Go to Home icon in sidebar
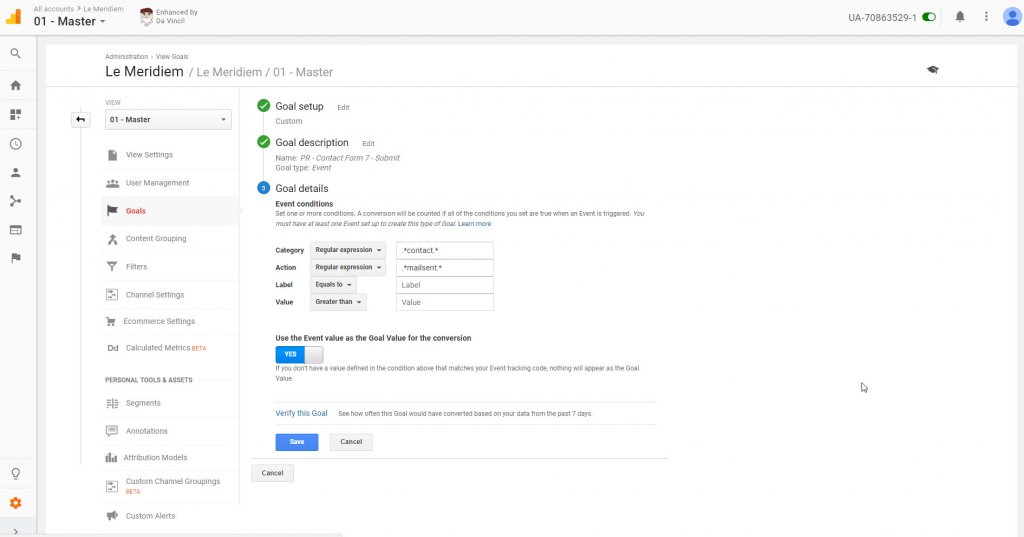Image resolution: width=1024 pixels, height=537 pixels. (x=16, y=86)
